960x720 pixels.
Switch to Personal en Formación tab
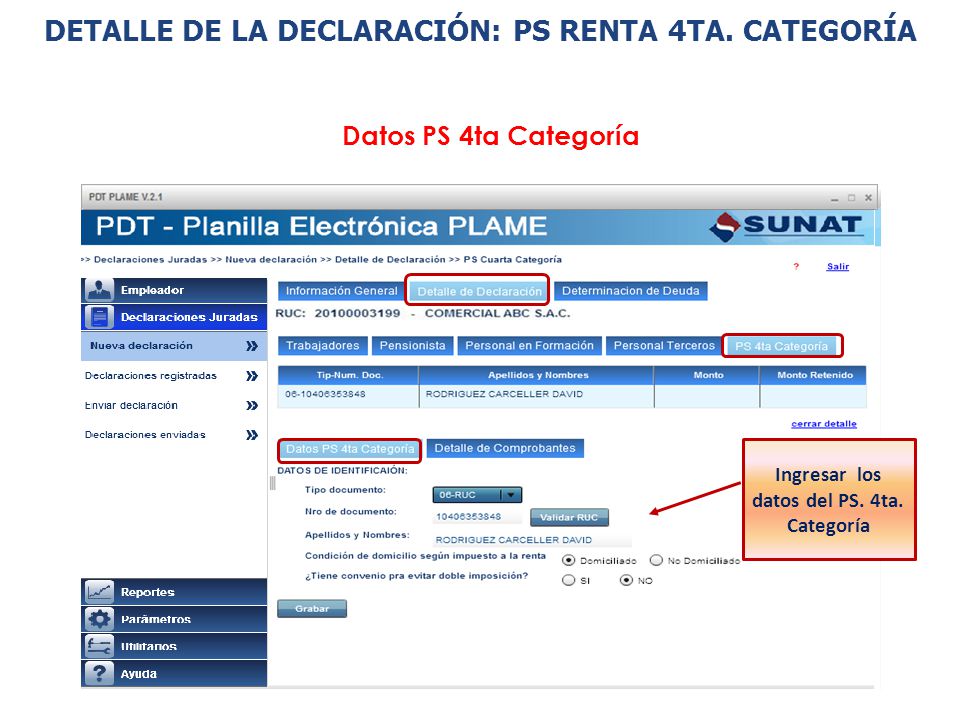[x=530, y=345]
